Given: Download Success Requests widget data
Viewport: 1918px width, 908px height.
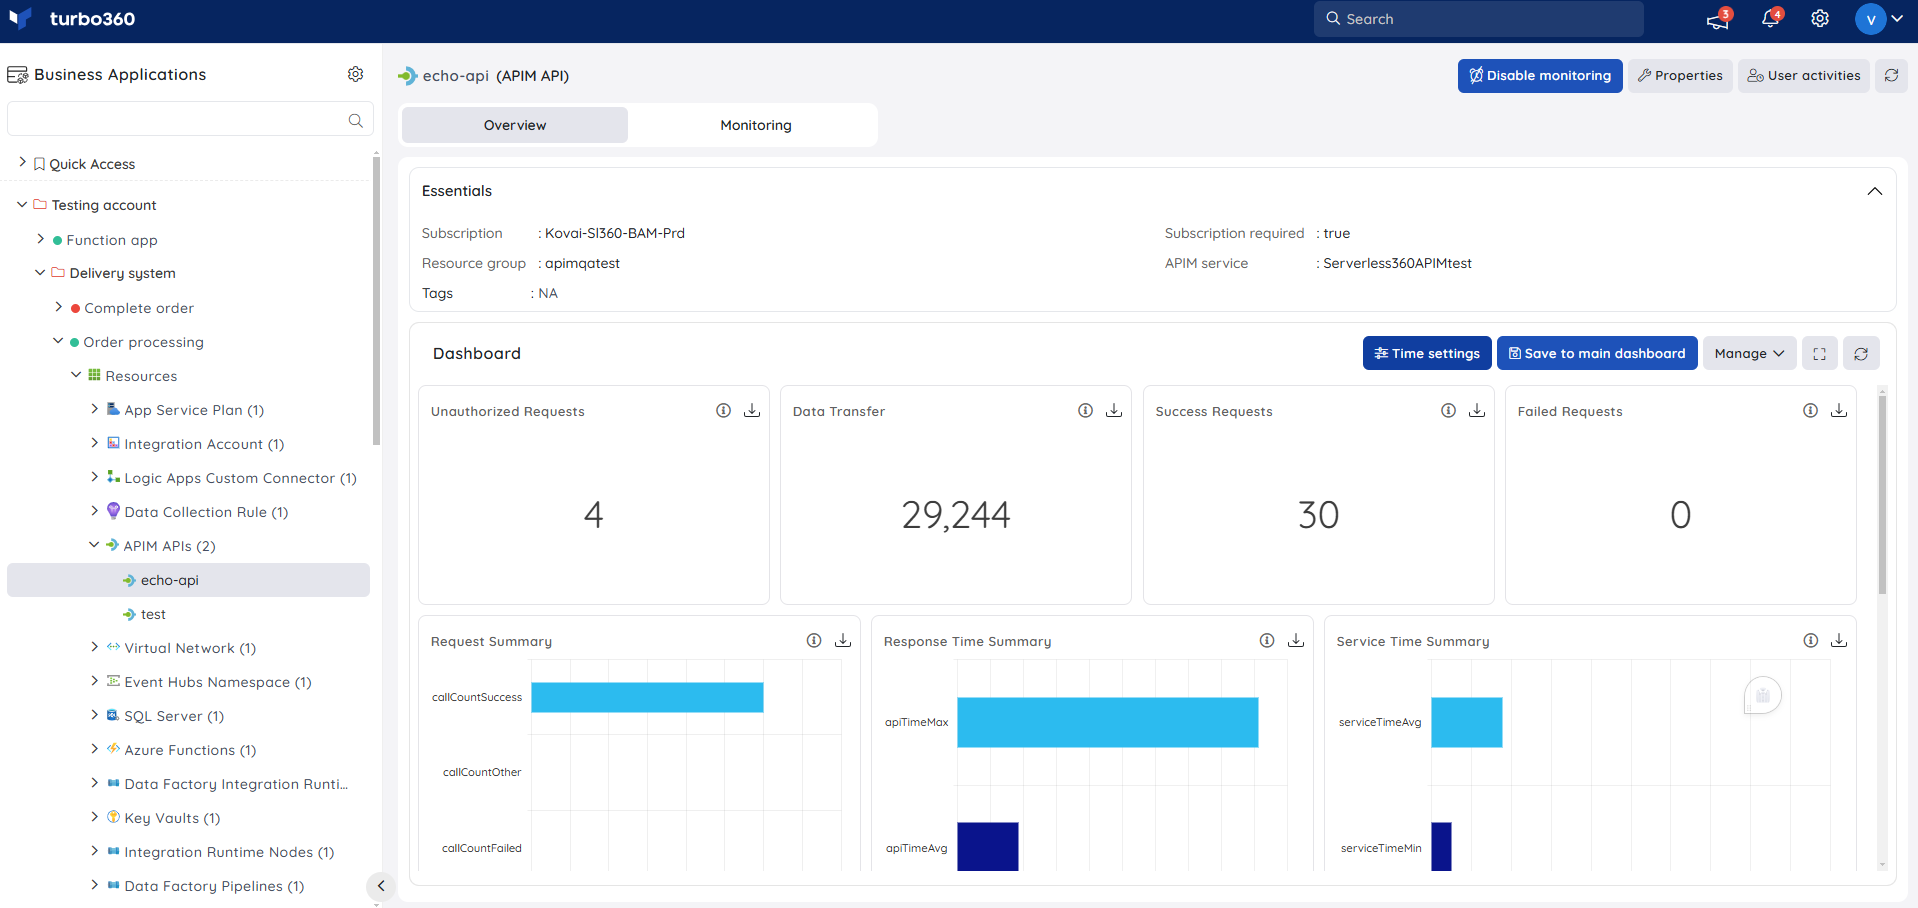Looking at the screenshot, I should click(1477, 411).
